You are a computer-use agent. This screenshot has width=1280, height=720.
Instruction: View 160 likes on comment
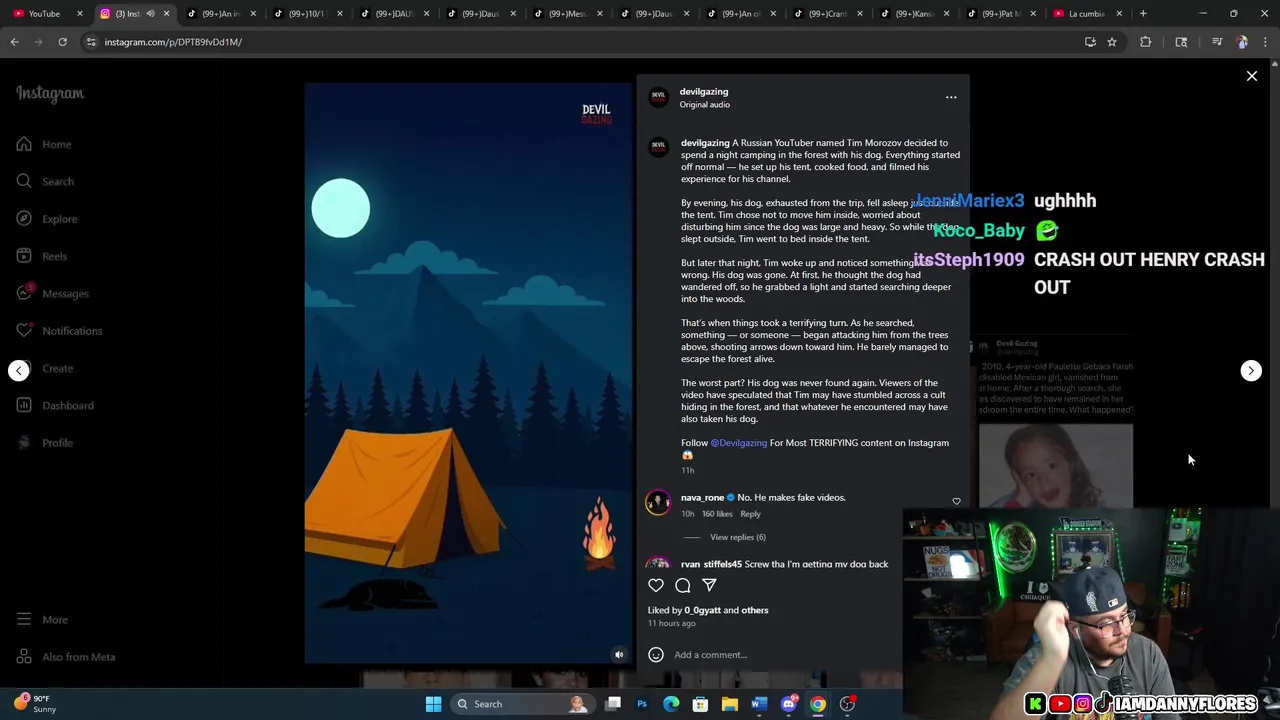[717, 514]
